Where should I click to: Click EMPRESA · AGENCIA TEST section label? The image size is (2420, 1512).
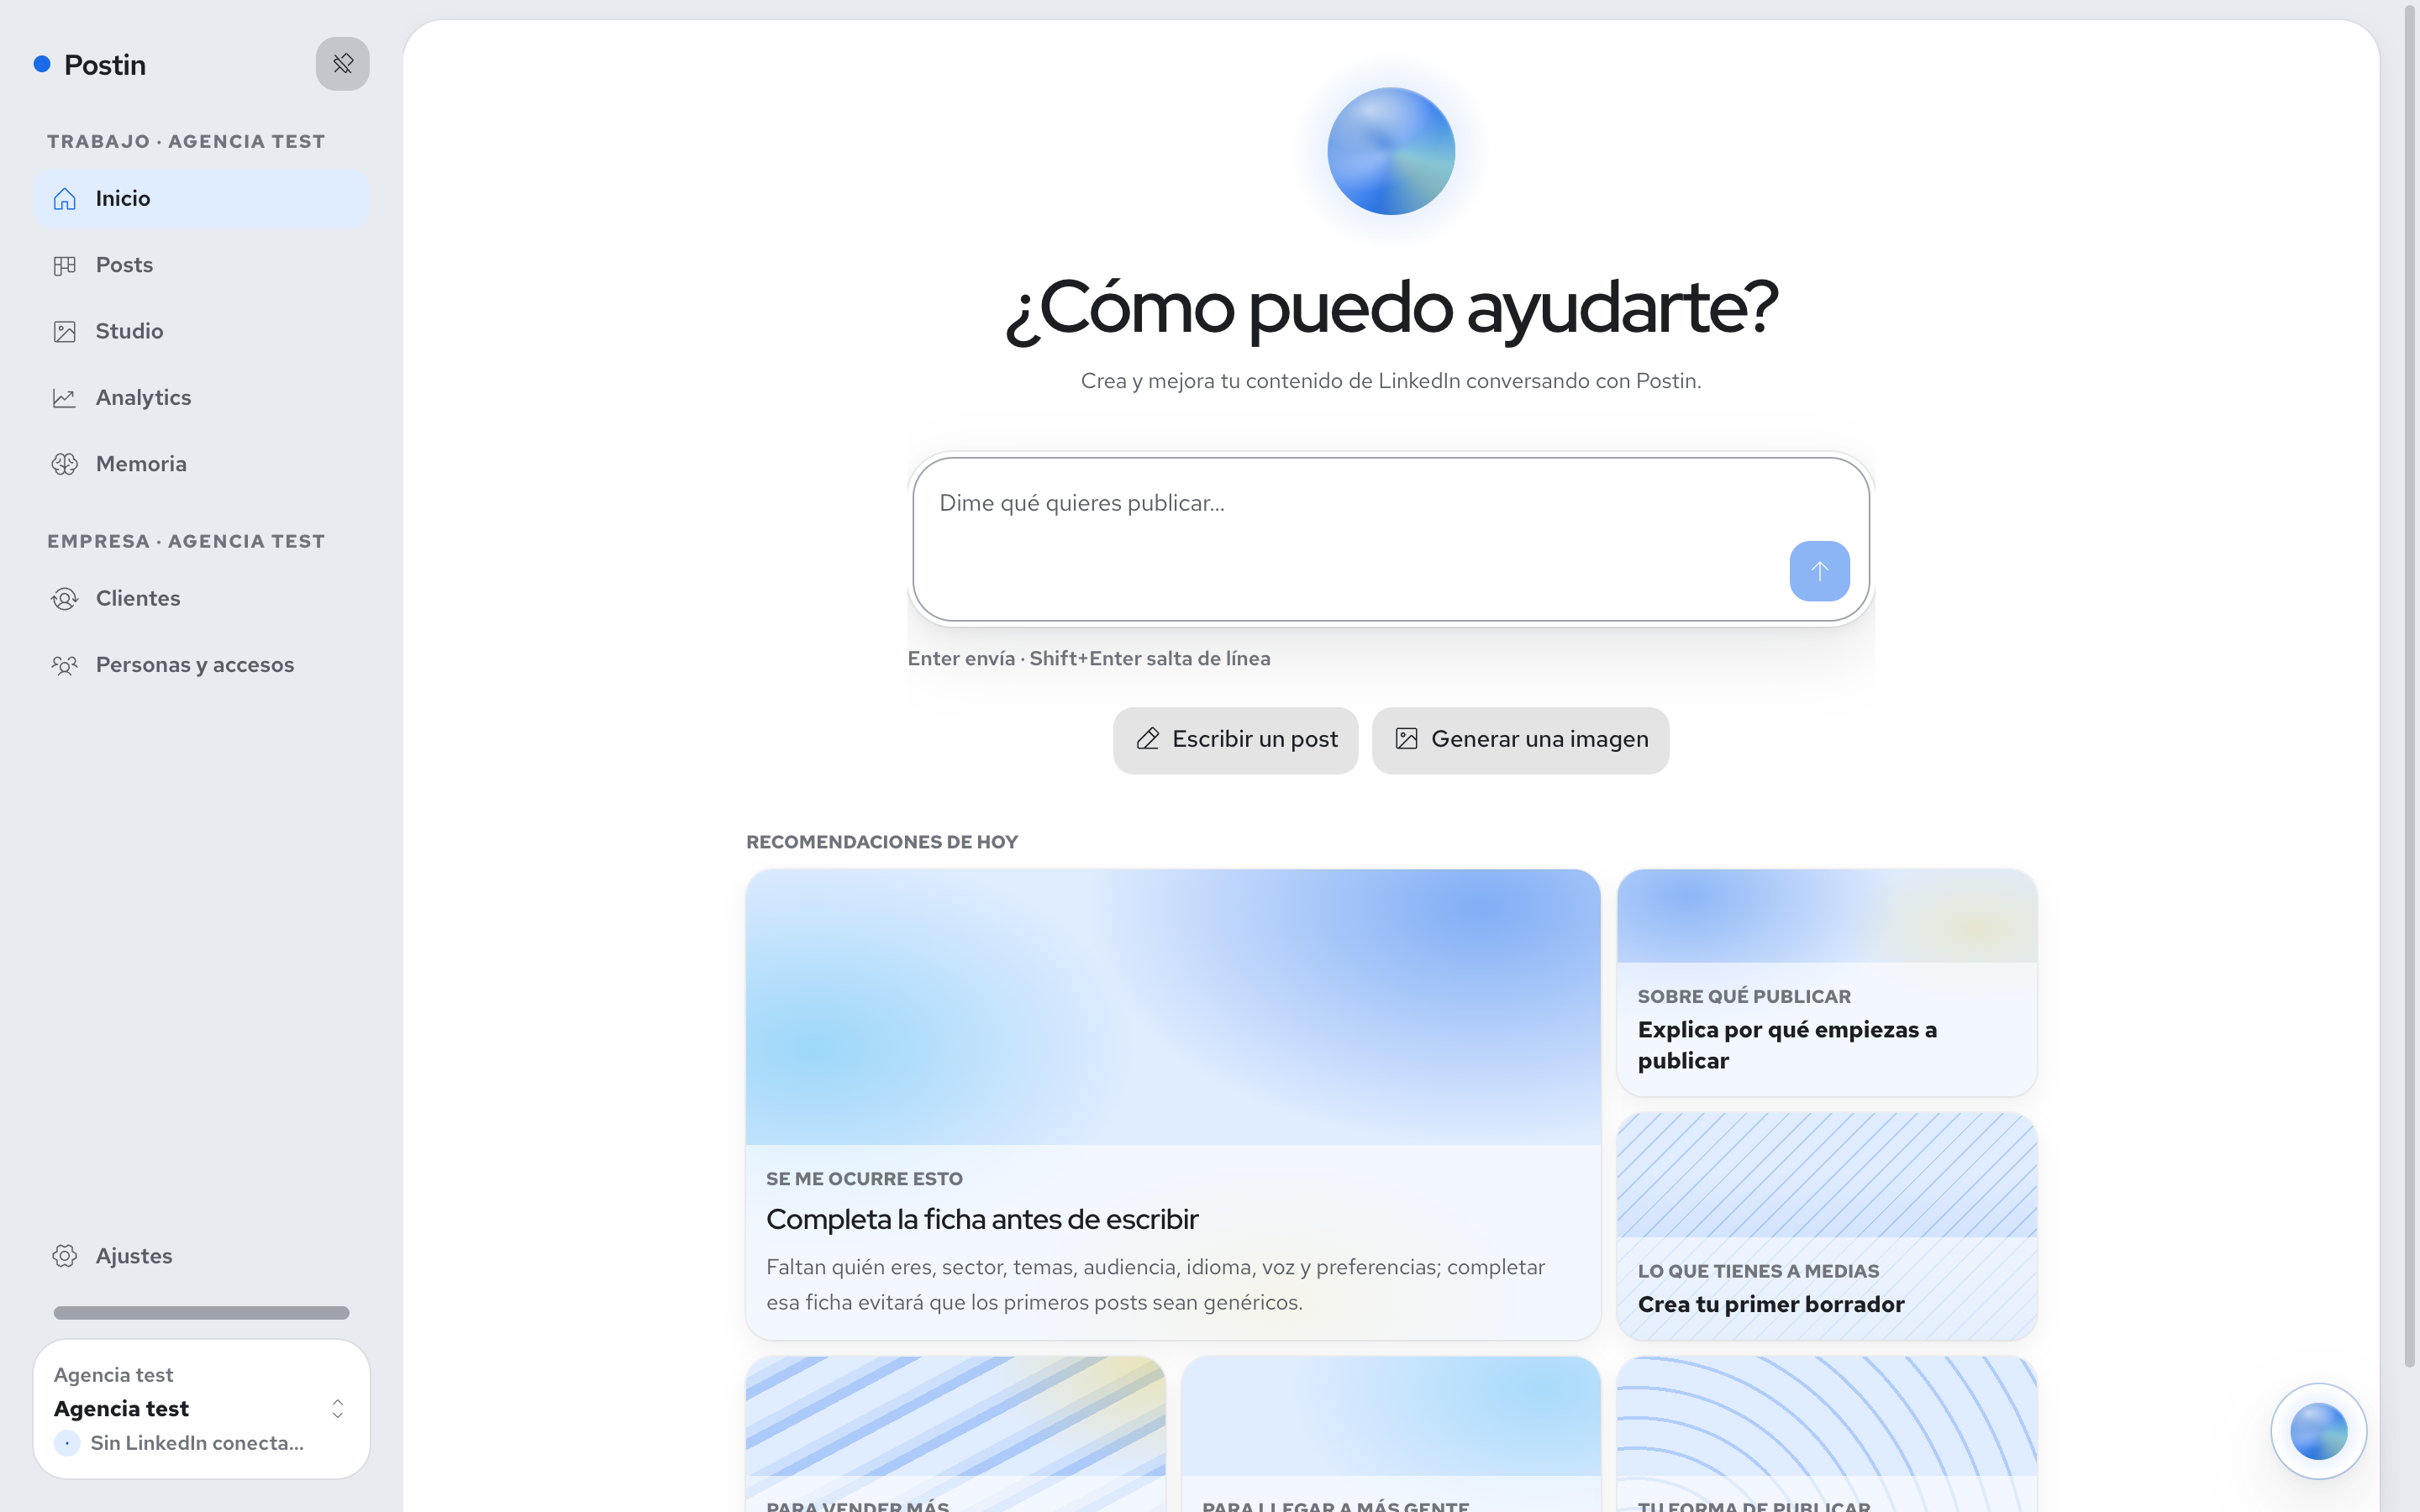coord(186,542)
